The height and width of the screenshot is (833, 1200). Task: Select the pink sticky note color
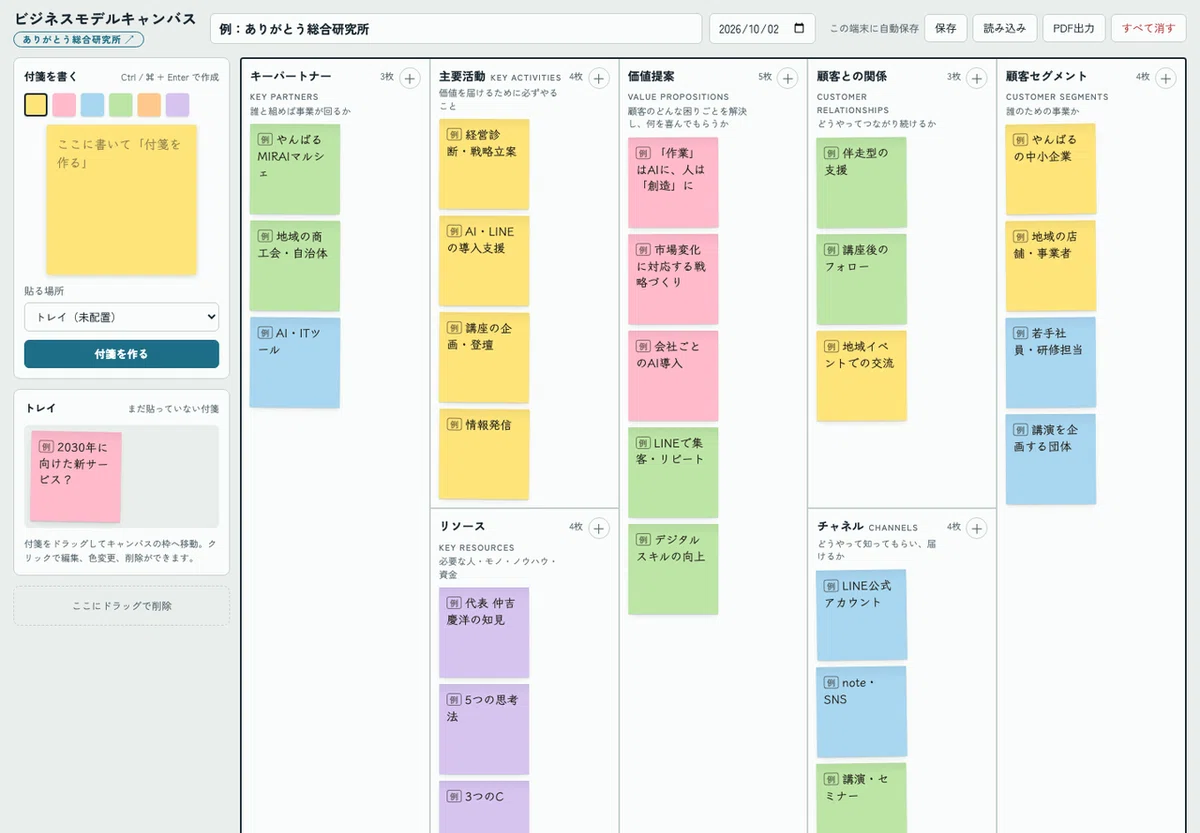(x=64, y=104)
